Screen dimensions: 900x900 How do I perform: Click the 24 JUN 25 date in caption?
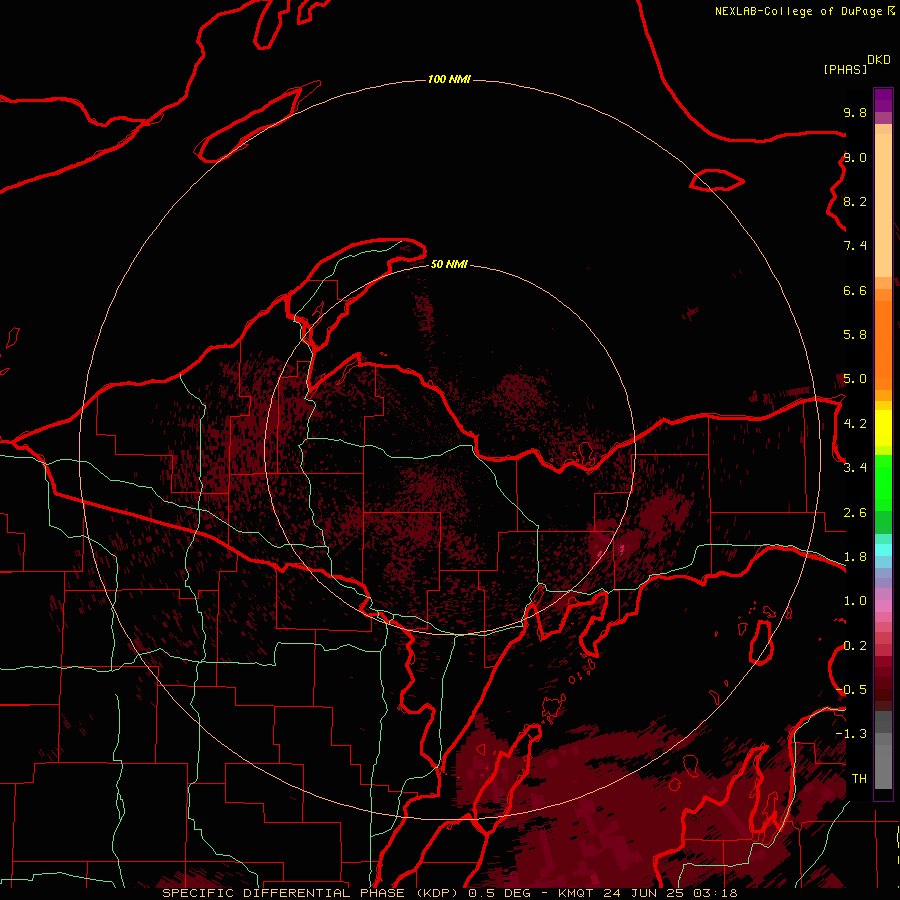[x=643, y=893]
